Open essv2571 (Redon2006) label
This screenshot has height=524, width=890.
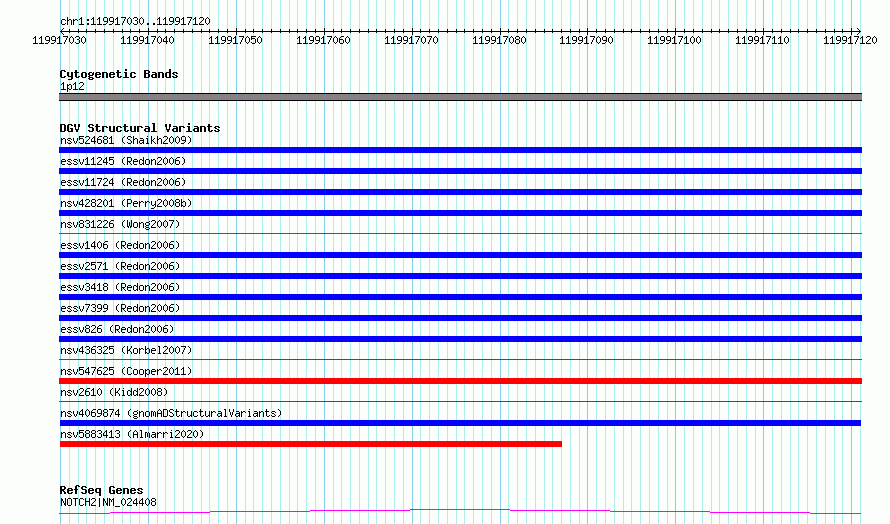point(120,266)
